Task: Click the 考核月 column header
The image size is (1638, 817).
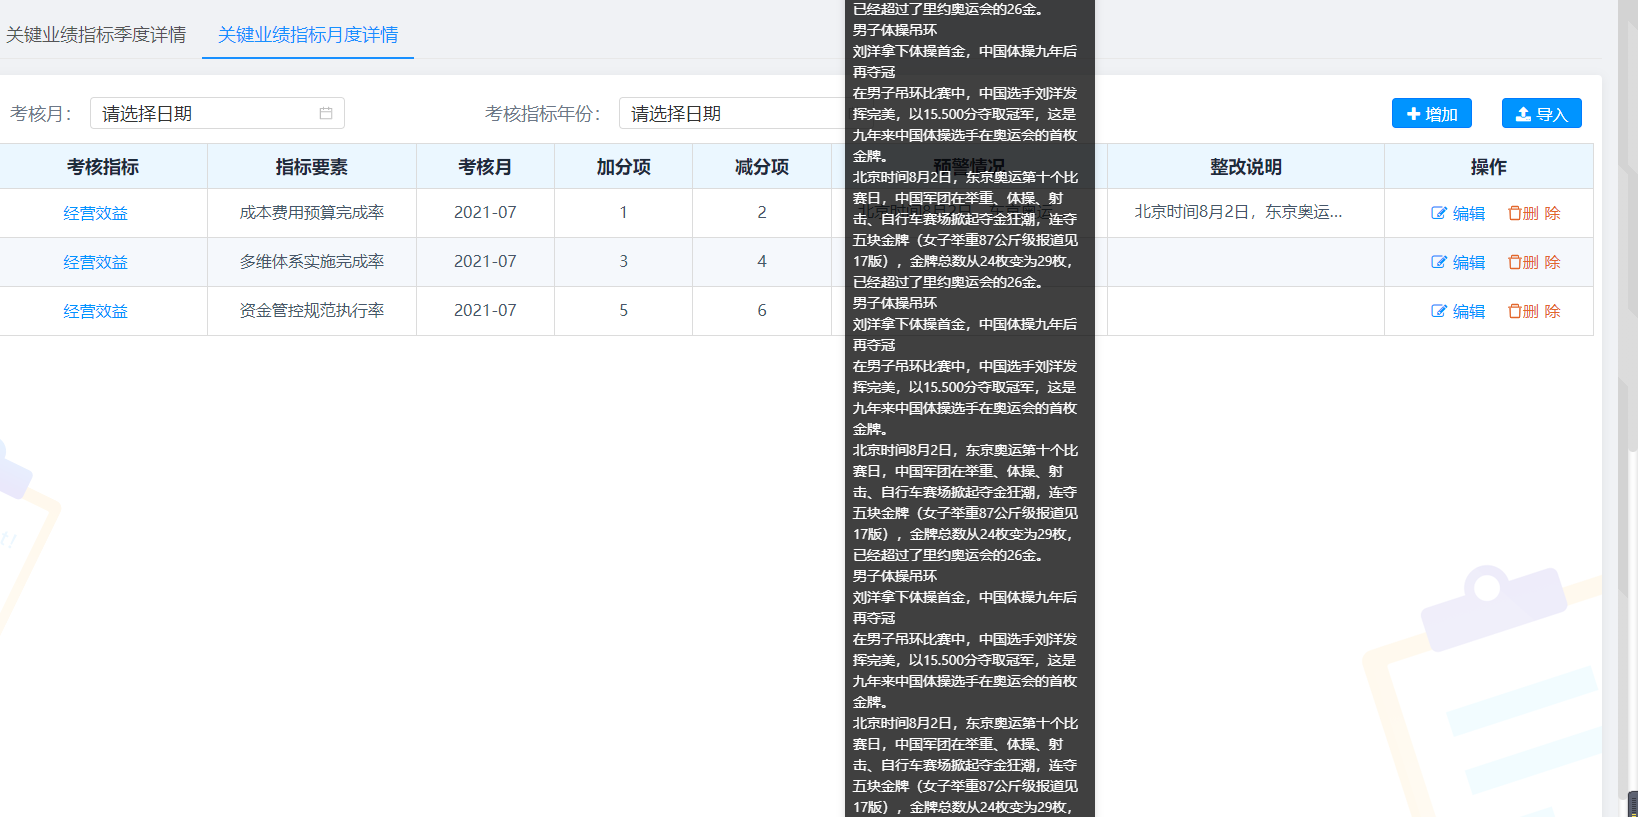Action: tap(485, 167)
